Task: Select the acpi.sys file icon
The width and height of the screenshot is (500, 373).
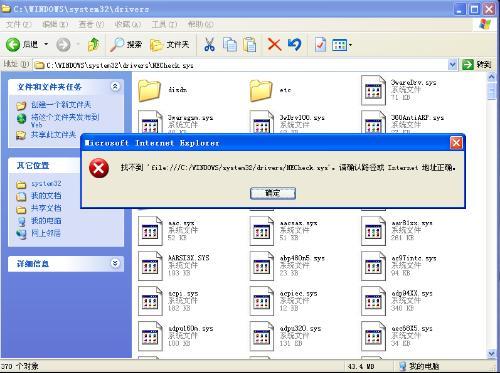Action: click(x=150, y=301)
